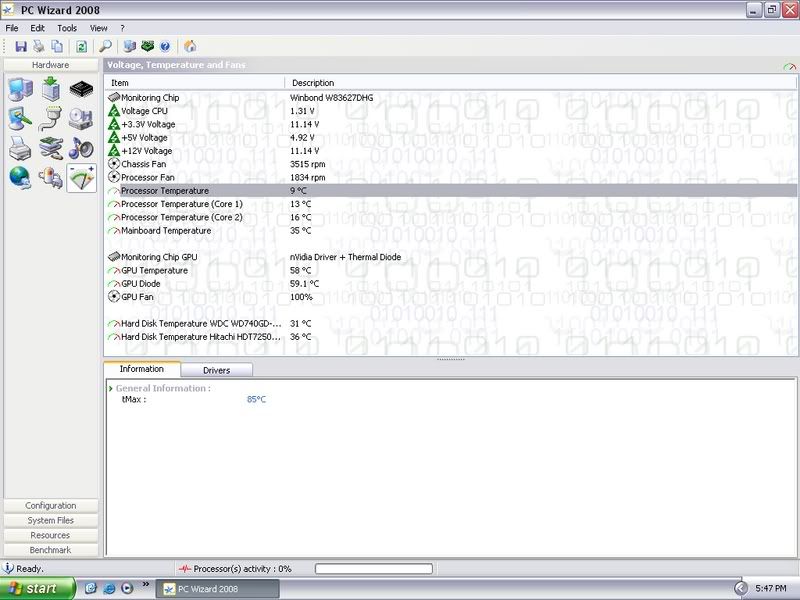
Task: Select the Chassis Fan row
Action: click(x=452, y=164)
